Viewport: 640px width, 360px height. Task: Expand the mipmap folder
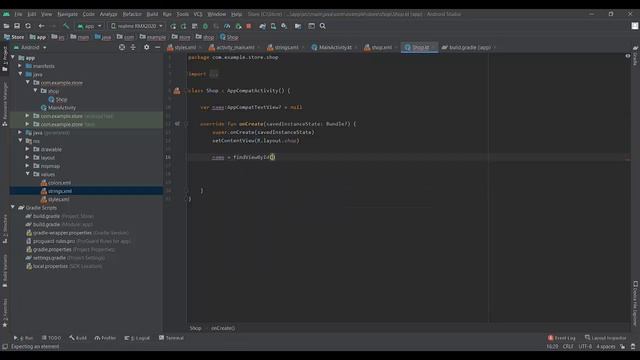(x=27, y=166)
